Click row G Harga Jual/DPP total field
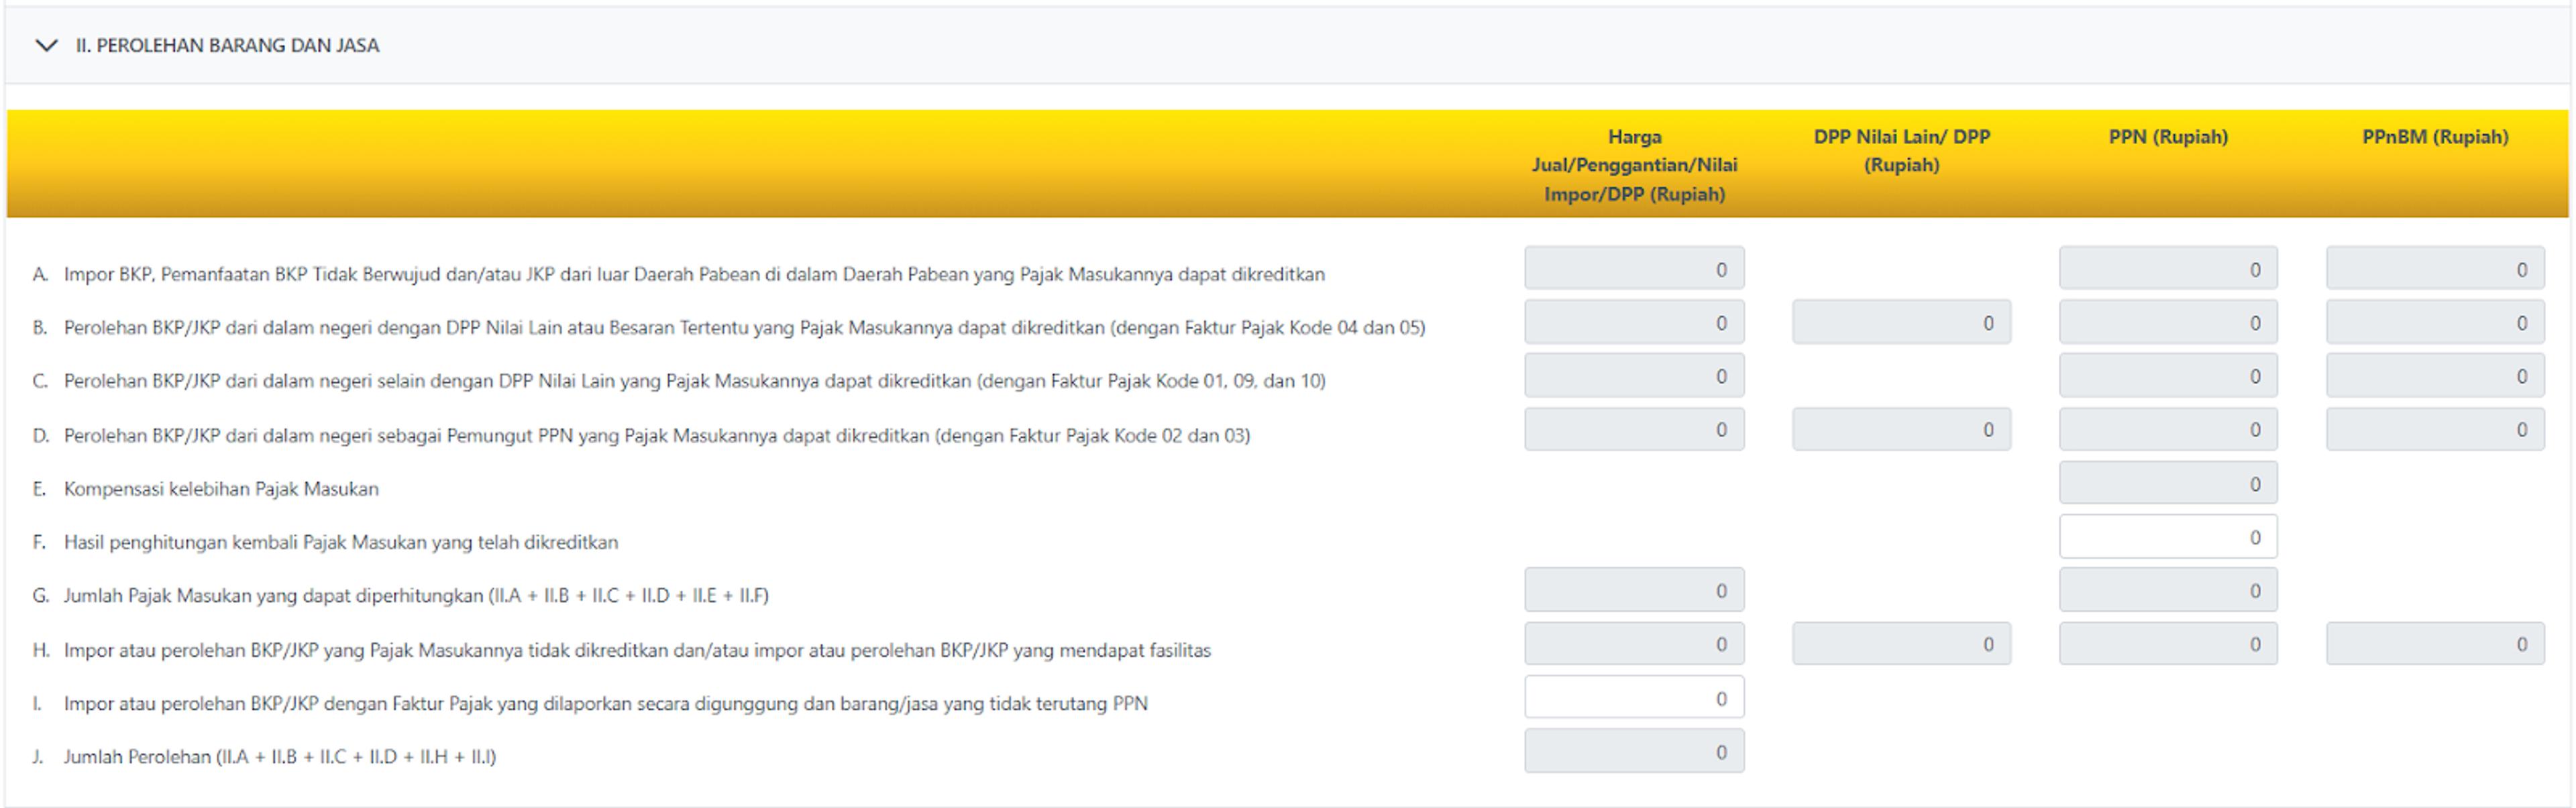2576x808 pixels. pyautogui.click(x=1634, y=590)
